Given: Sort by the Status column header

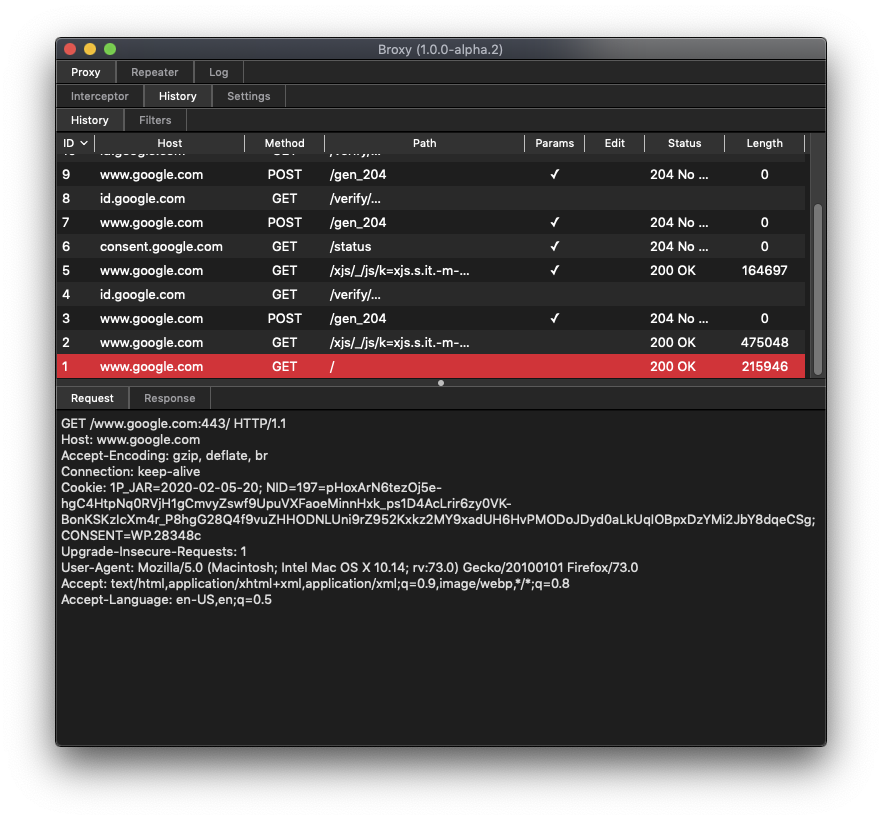Looking at the screenshot, I should tap(685, 143).
